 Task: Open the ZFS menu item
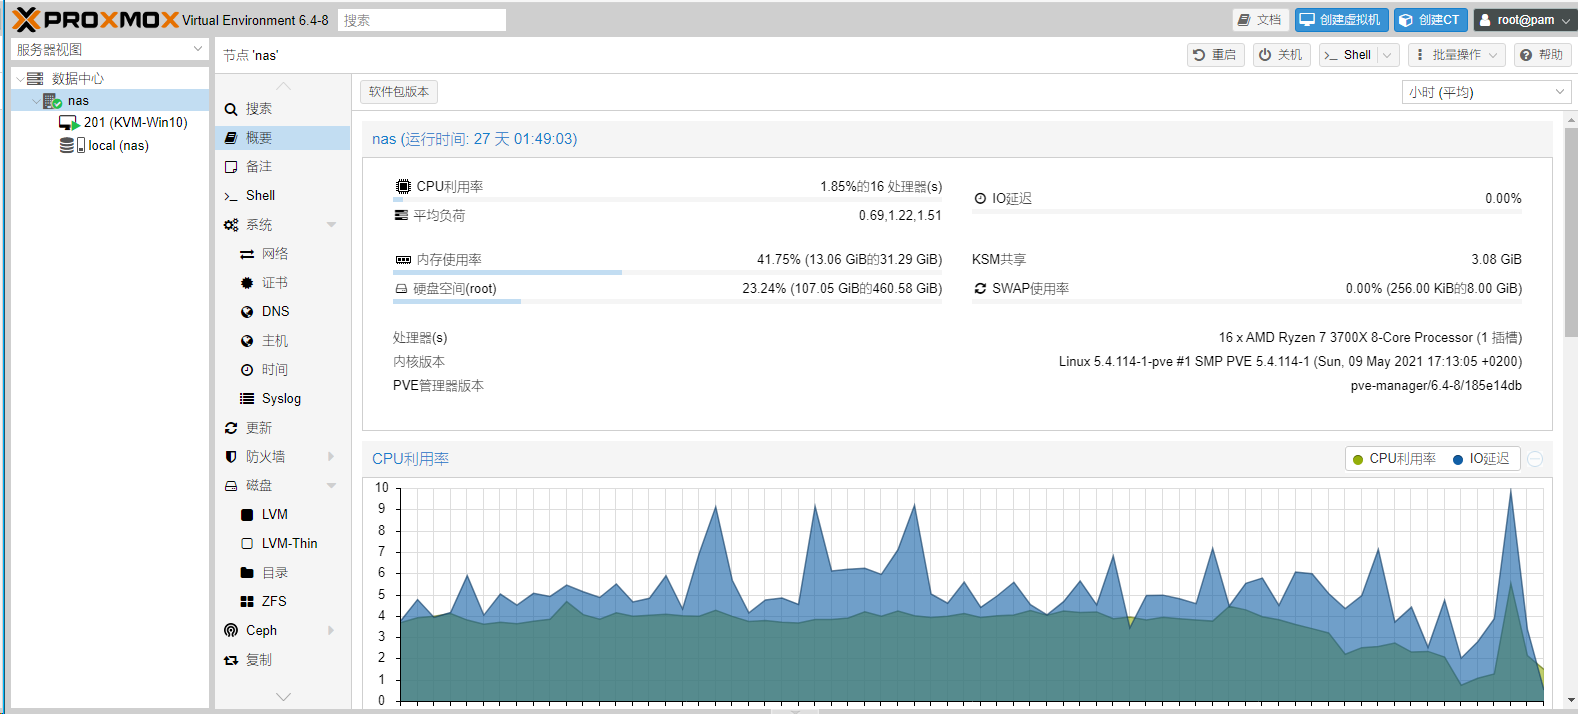[x=283, y=602]
